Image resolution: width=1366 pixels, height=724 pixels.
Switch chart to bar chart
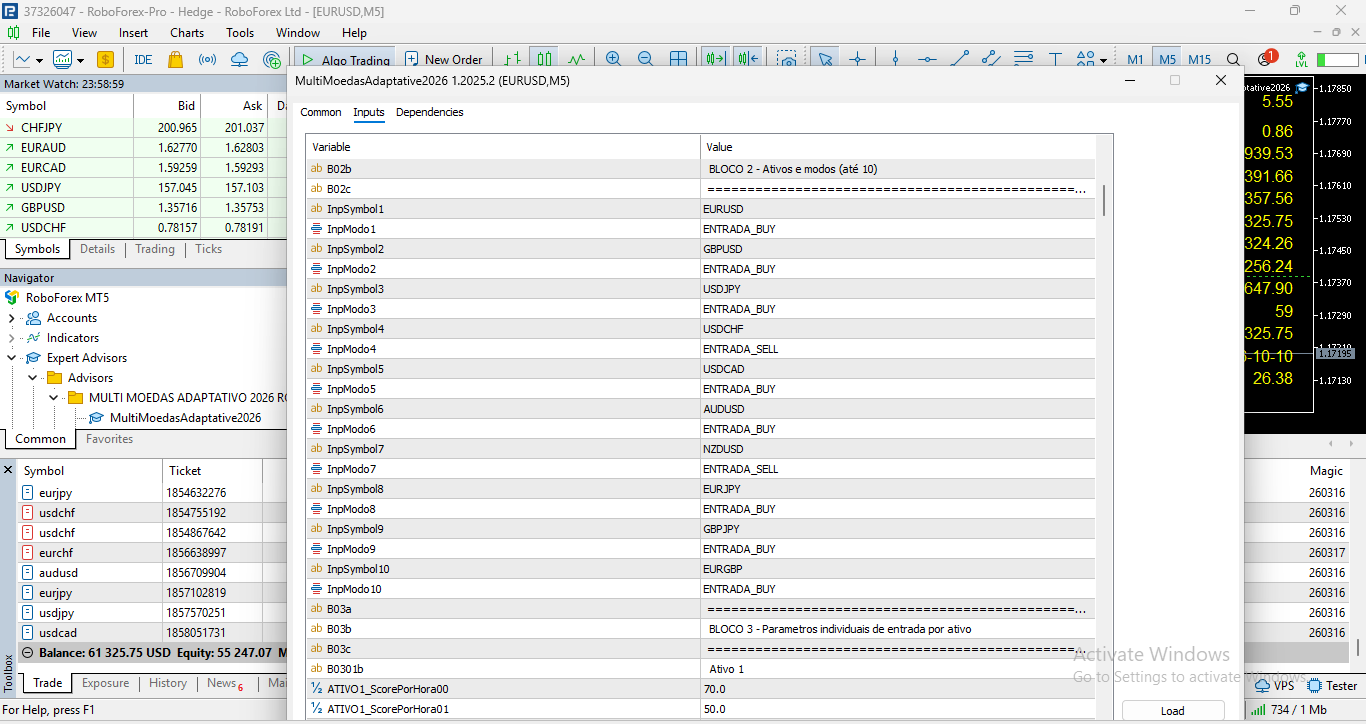coord(511,60)
